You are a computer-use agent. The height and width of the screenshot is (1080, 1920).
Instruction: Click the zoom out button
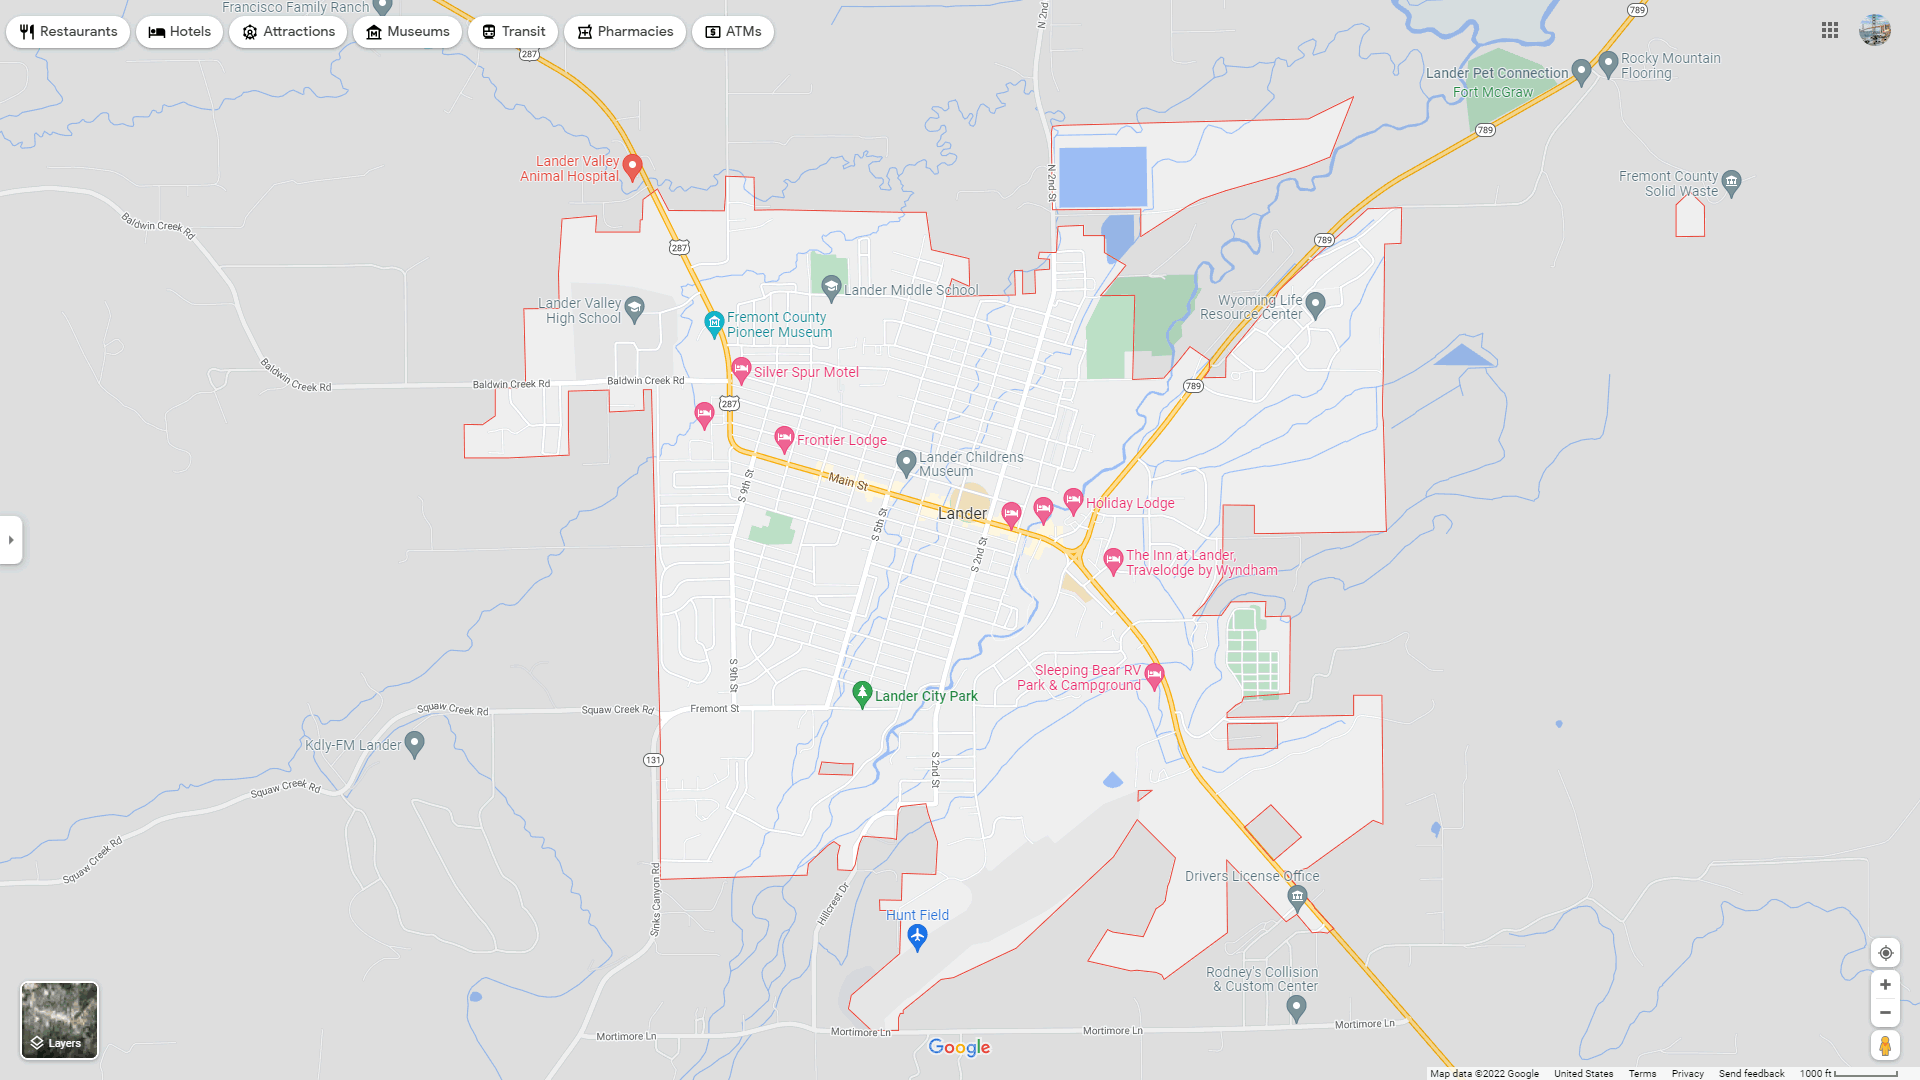(x=1886, y=1014)
